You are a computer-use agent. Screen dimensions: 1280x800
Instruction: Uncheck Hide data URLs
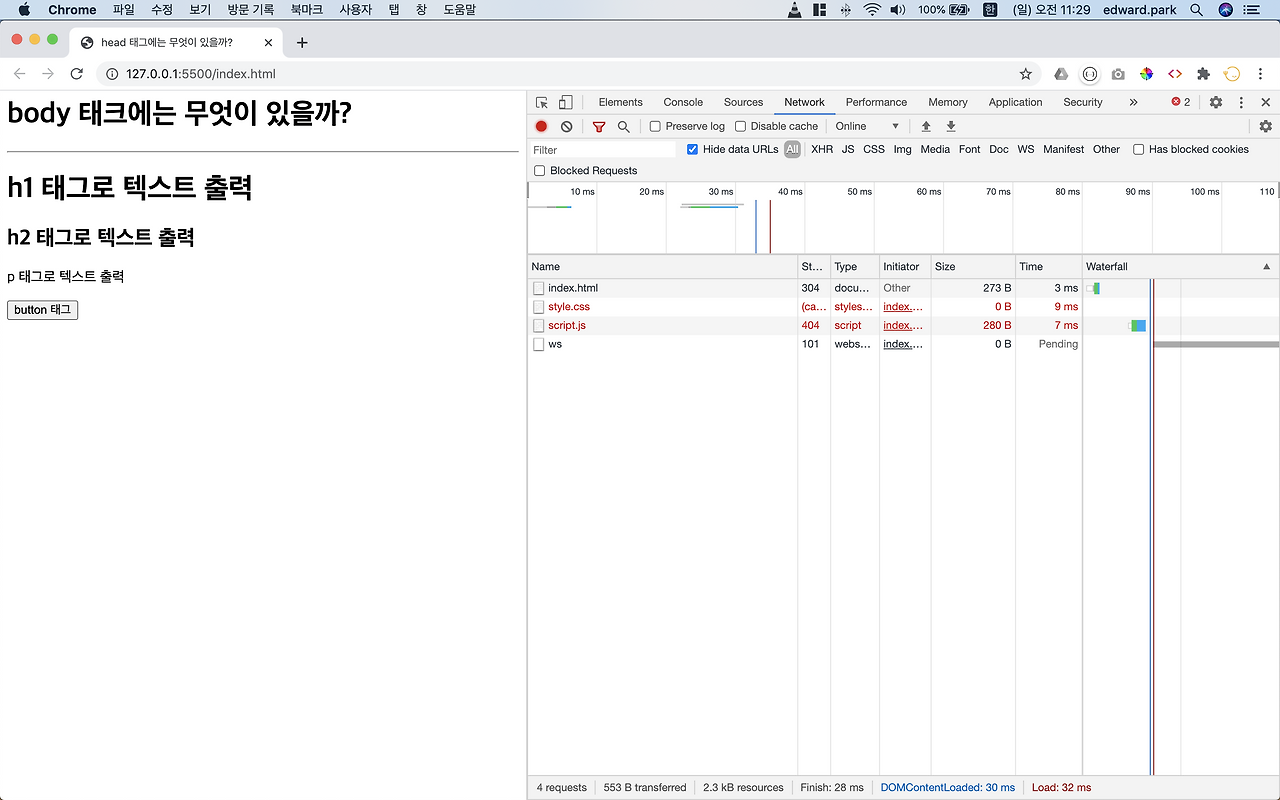point(693,149)
